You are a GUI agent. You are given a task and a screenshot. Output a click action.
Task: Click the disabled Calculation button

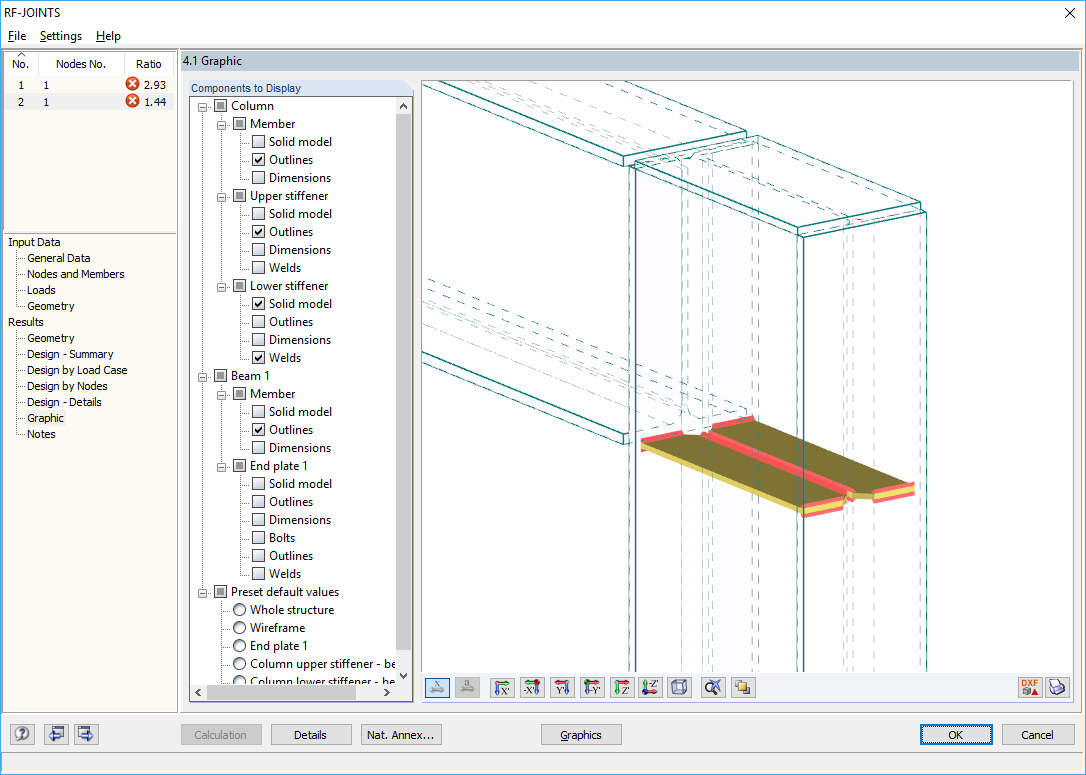(x=220, y=735)
